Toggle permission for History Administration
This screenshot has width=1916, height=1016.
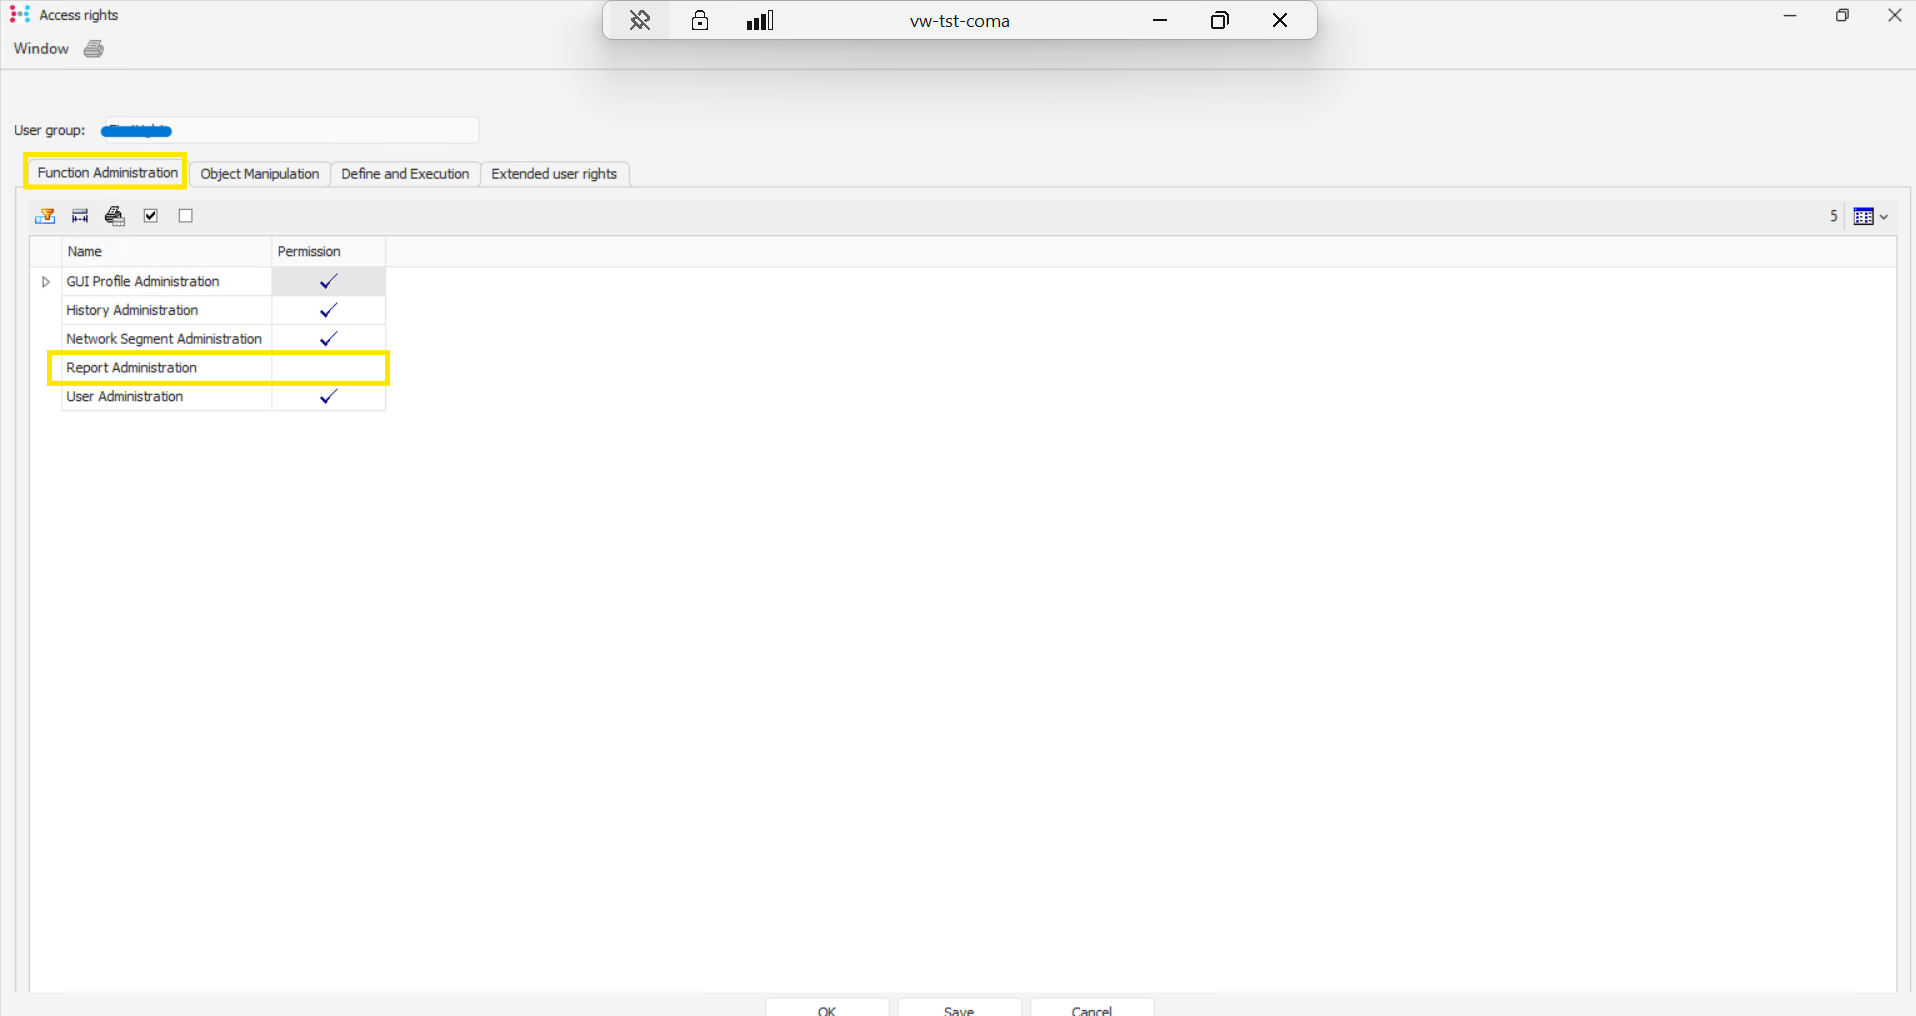(x=328, y=311)
